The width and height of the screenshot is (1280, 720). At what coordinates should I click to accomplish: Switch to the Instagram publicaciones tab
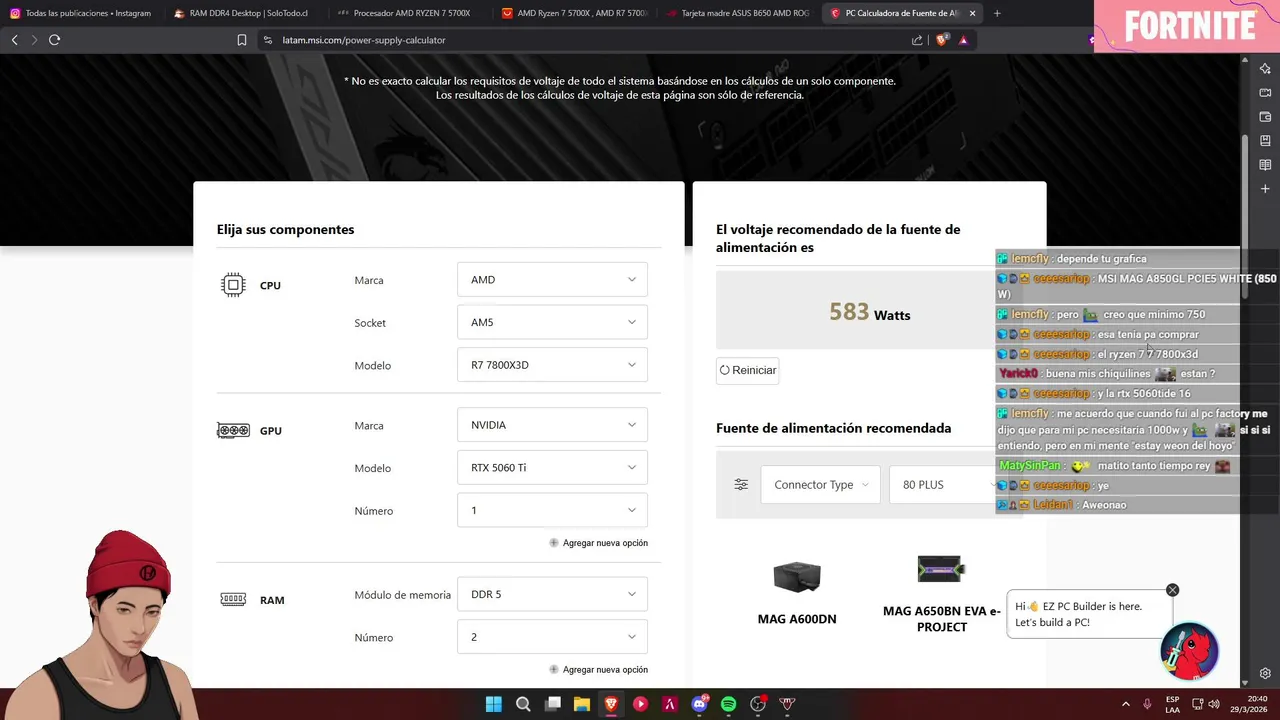coord(80,13)
